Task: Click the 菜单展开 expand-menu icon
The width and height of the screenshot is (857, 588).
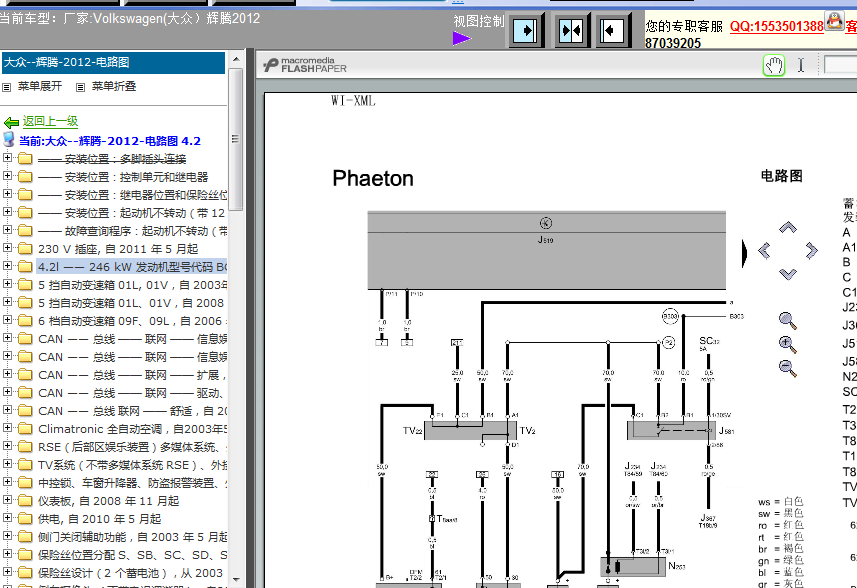Action: click(x=7, y=87)
